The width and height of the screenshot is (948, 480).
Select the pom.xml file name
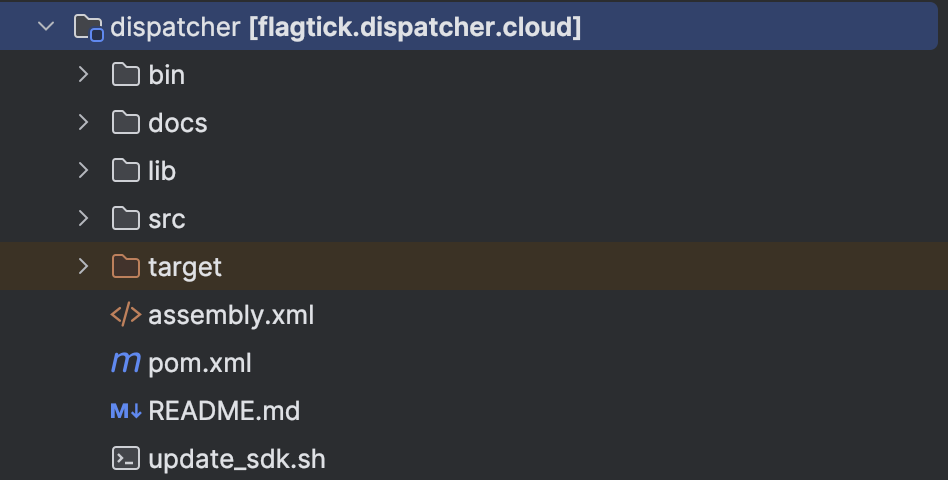tap(200, 363)
